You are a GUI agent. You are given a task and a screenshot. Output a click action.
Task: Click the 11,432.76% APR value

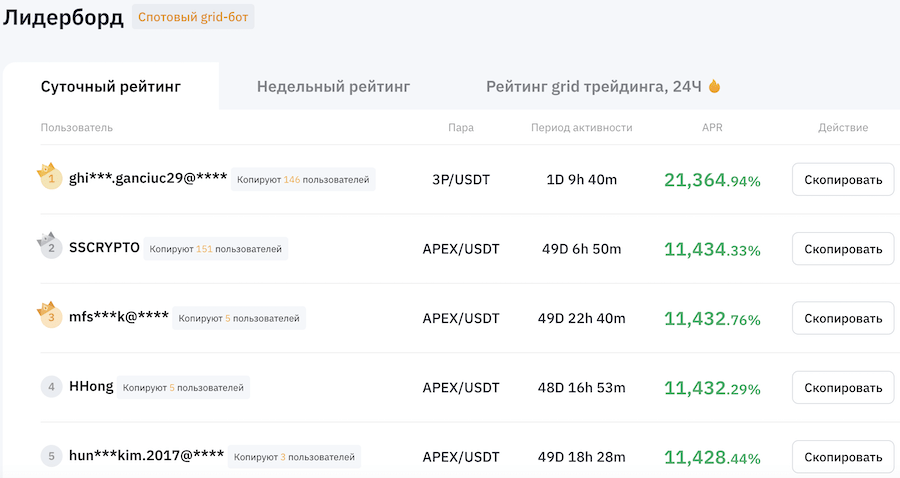click(x=712, y=319)
